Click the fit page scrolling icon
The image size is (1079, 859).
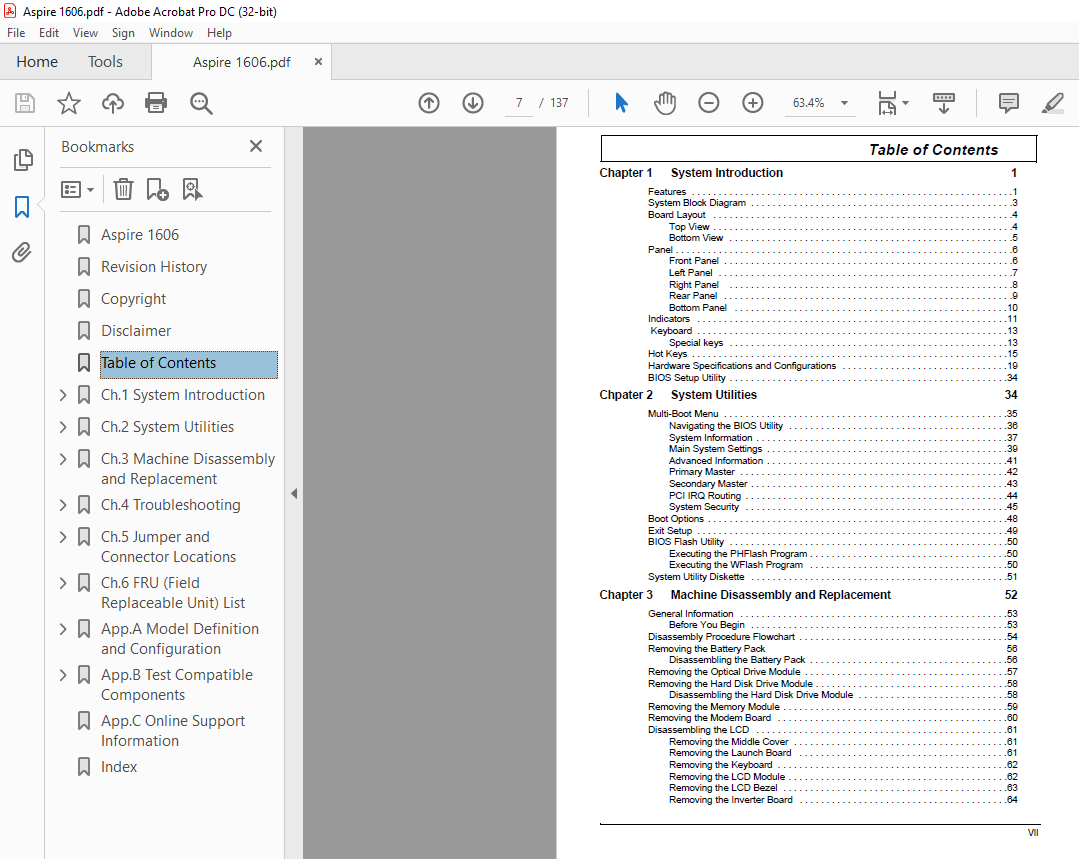click(887, 103)
